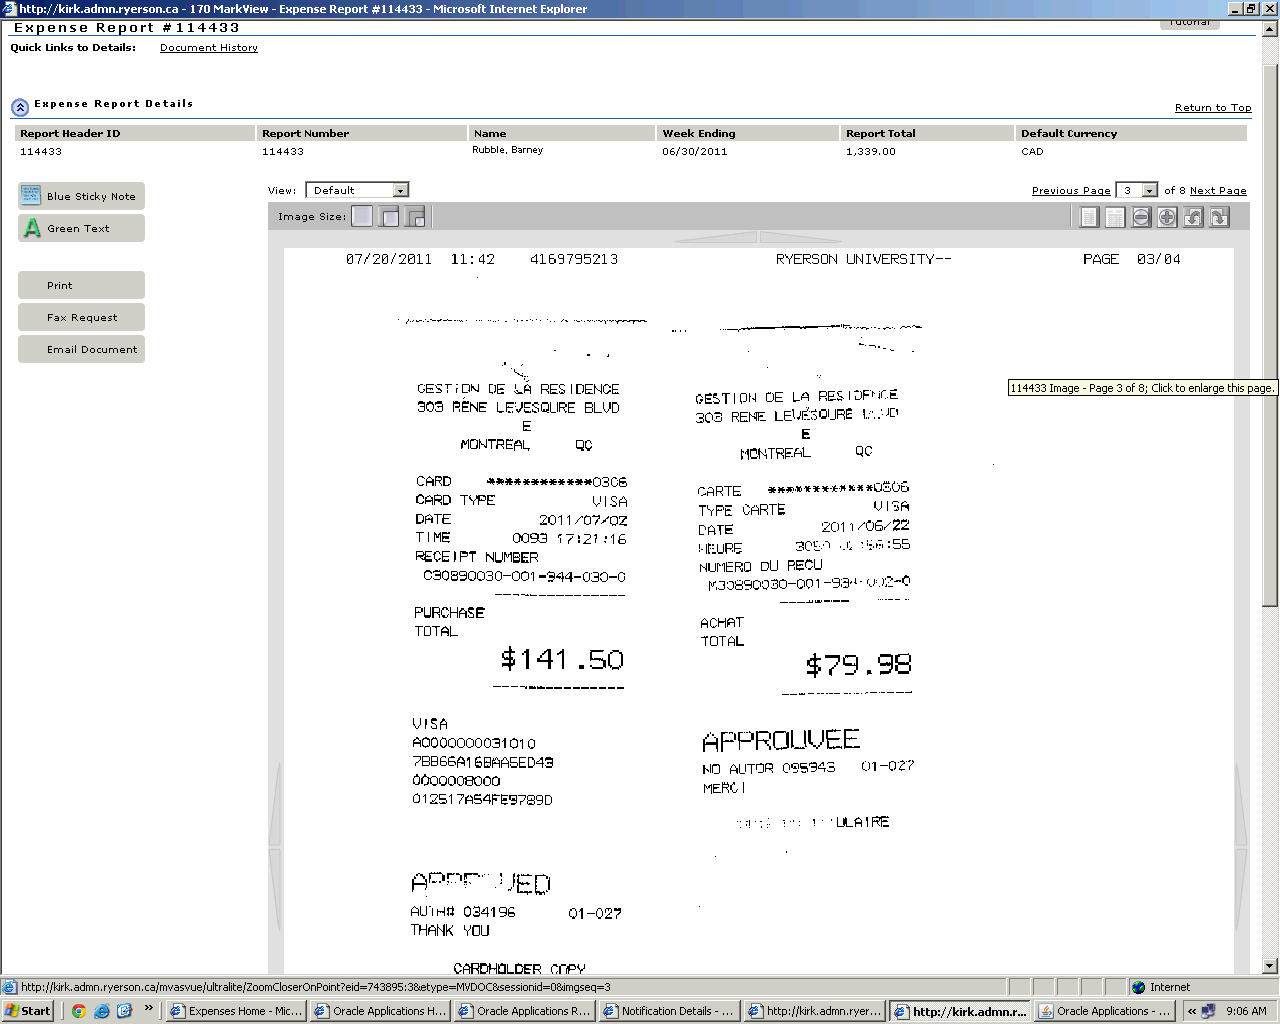Click the Previous Page link
Image resolution: width=1280 pixels, height=1024 pixels.
click(x=1071, y=190)
